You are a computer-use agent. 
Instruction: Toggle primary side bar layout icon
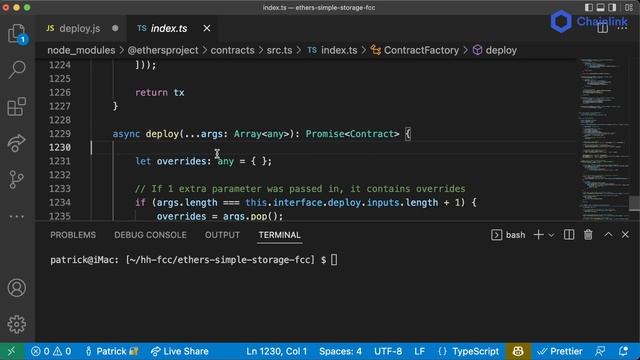click(589, 7)
